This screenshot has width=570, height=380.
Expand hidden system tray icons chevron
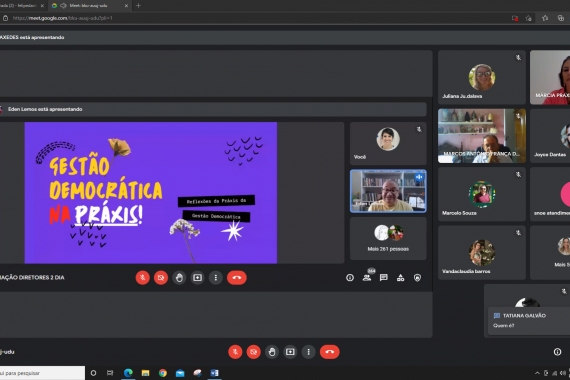point(537,373)
